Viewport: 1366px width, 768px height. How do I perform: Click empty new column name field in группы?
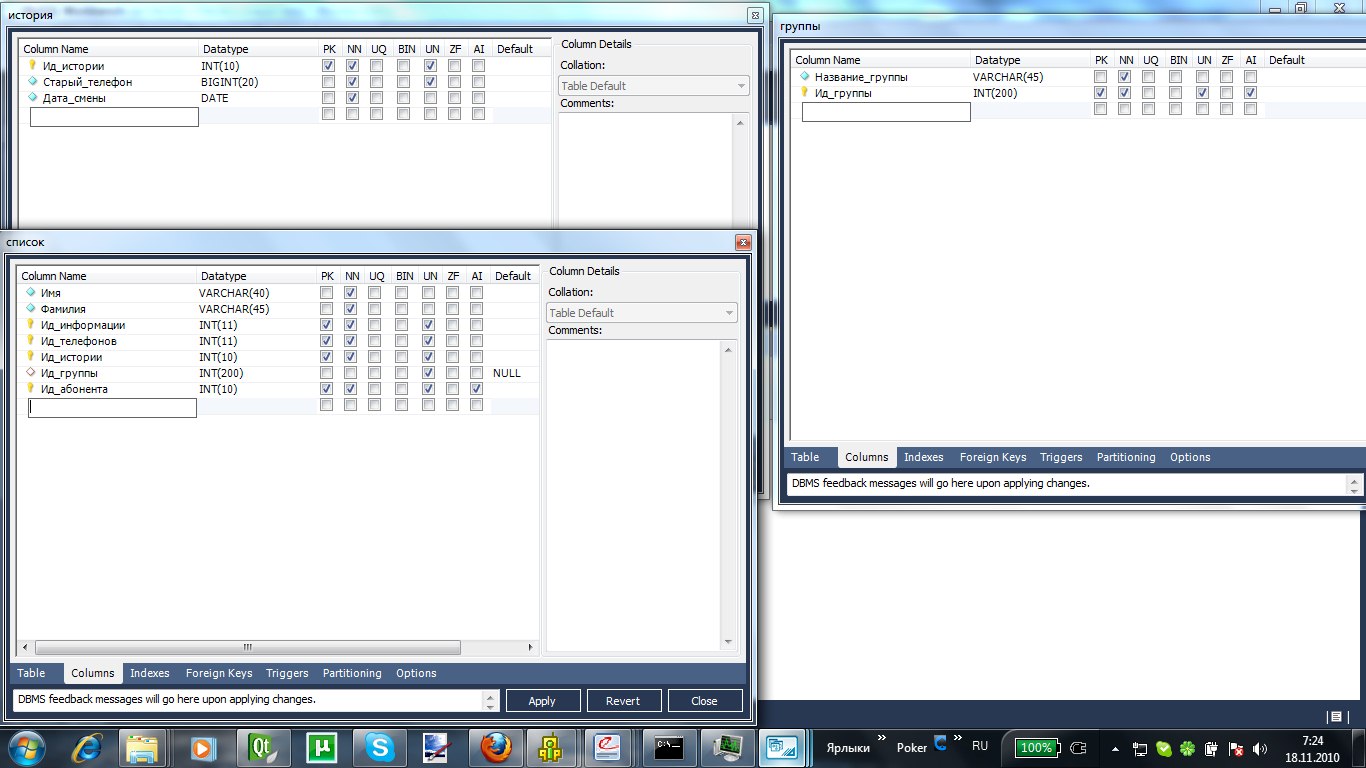(x=886, y=112)
